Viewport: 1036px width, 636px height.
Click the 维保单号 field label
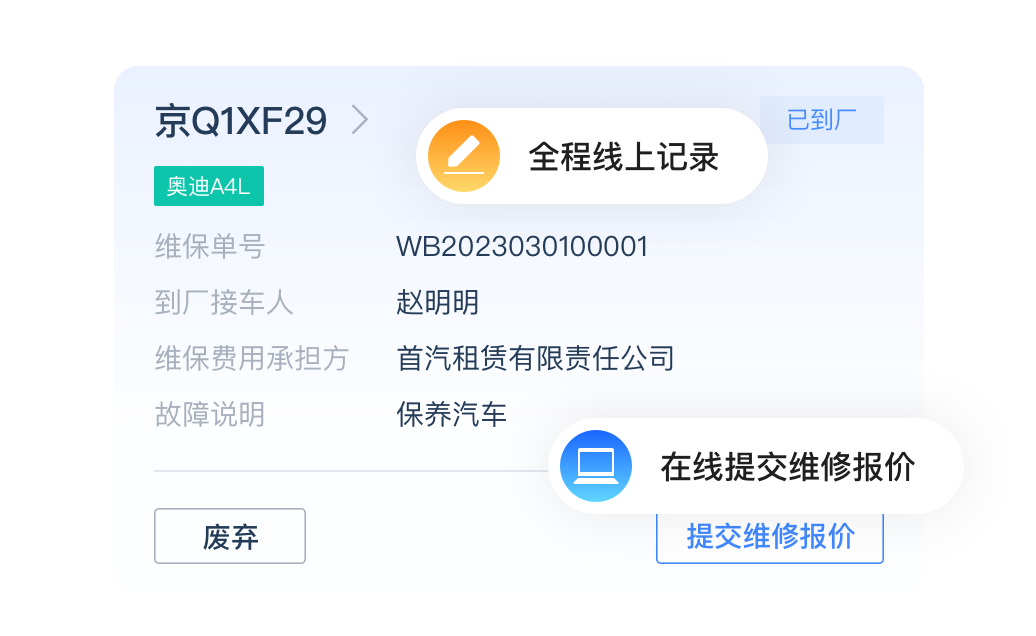click(210, 247)
